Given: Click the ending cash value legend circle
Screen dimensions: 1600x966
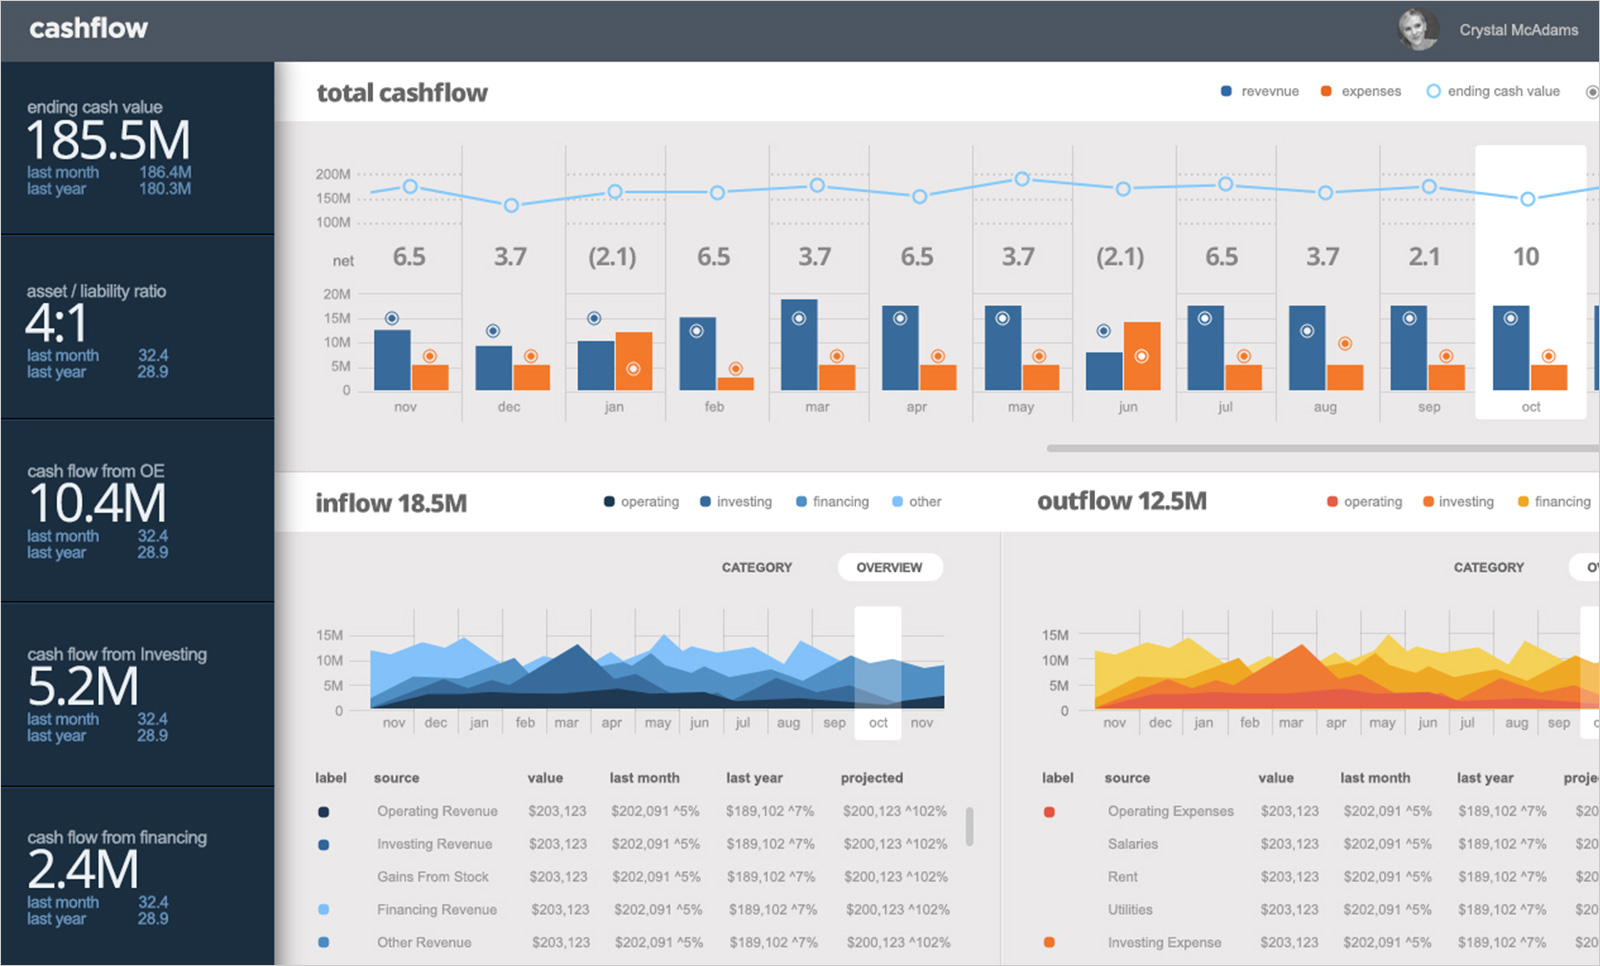Looking at the screenshot, I should [1433, 91].
